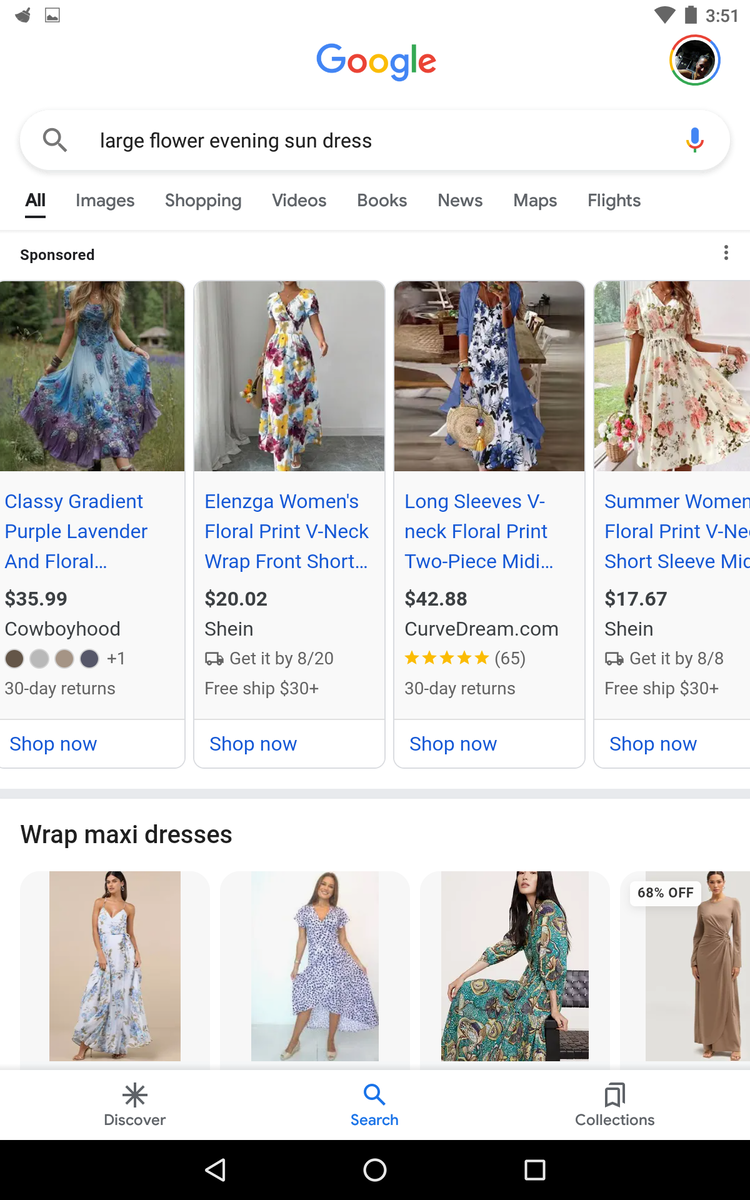Switch to the Shopping tab
This screenshot has height=1200, width=750.
pos(203,201)
